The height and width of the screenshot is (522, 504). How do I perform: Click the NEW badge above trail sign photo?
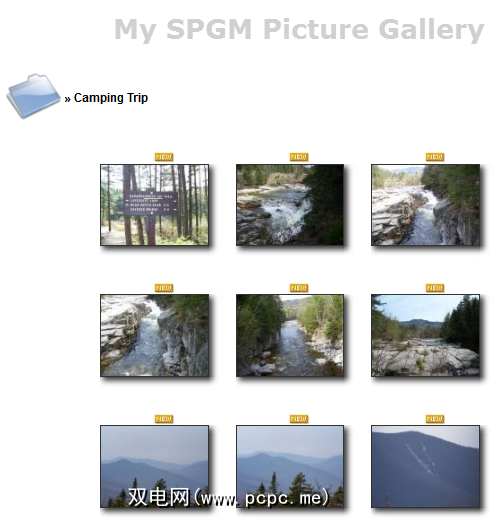point(164,157)
